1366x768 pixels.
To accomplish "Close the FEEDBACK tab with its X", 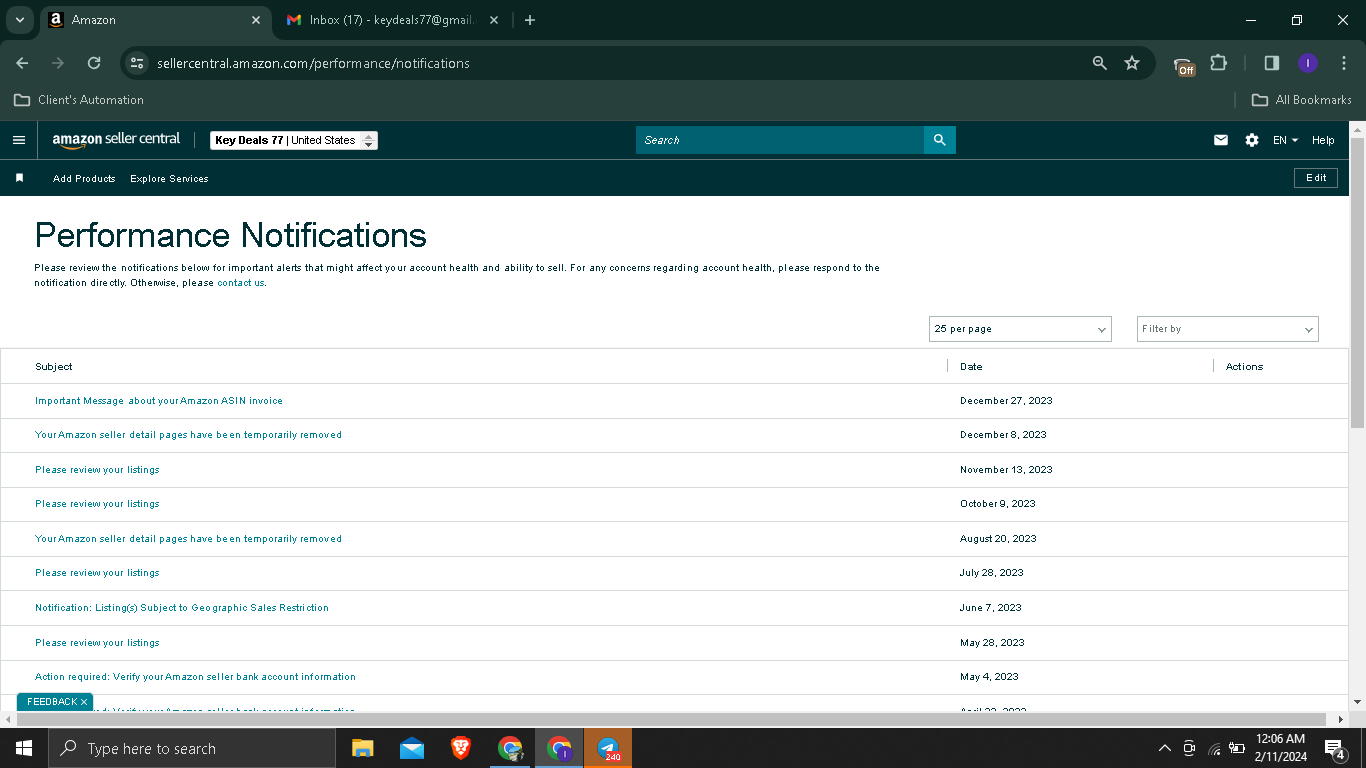I will coord(84,702).
